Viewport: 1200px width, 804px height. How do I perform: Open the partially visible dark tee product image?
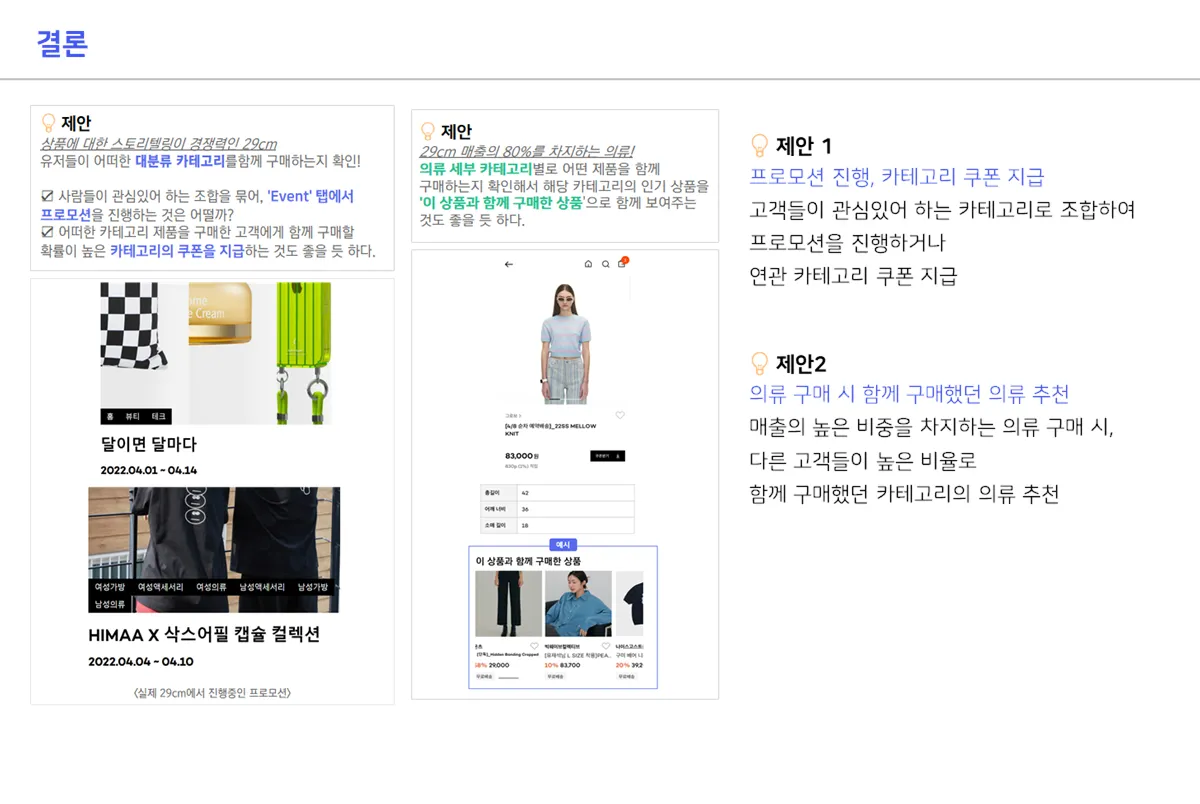click(x=630, y=604)
